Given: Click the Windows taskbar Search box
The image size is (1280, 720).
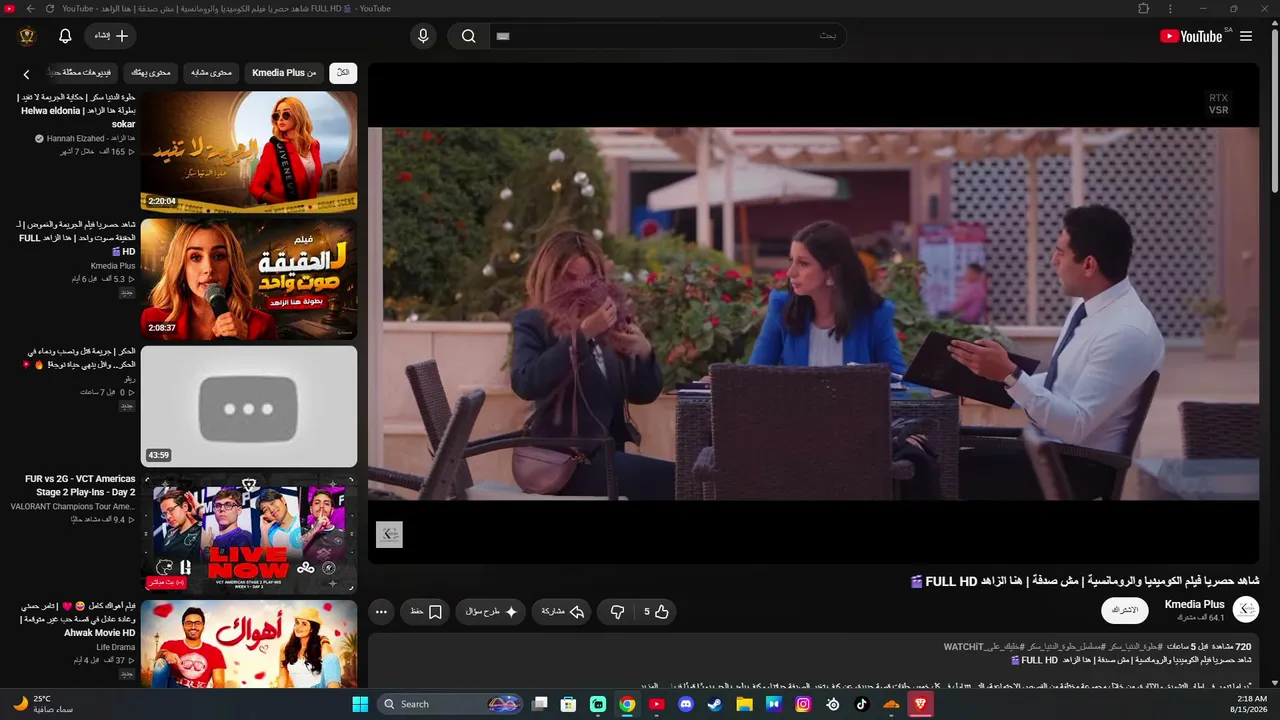Looking at the screenshot, I should coord(452,704).
